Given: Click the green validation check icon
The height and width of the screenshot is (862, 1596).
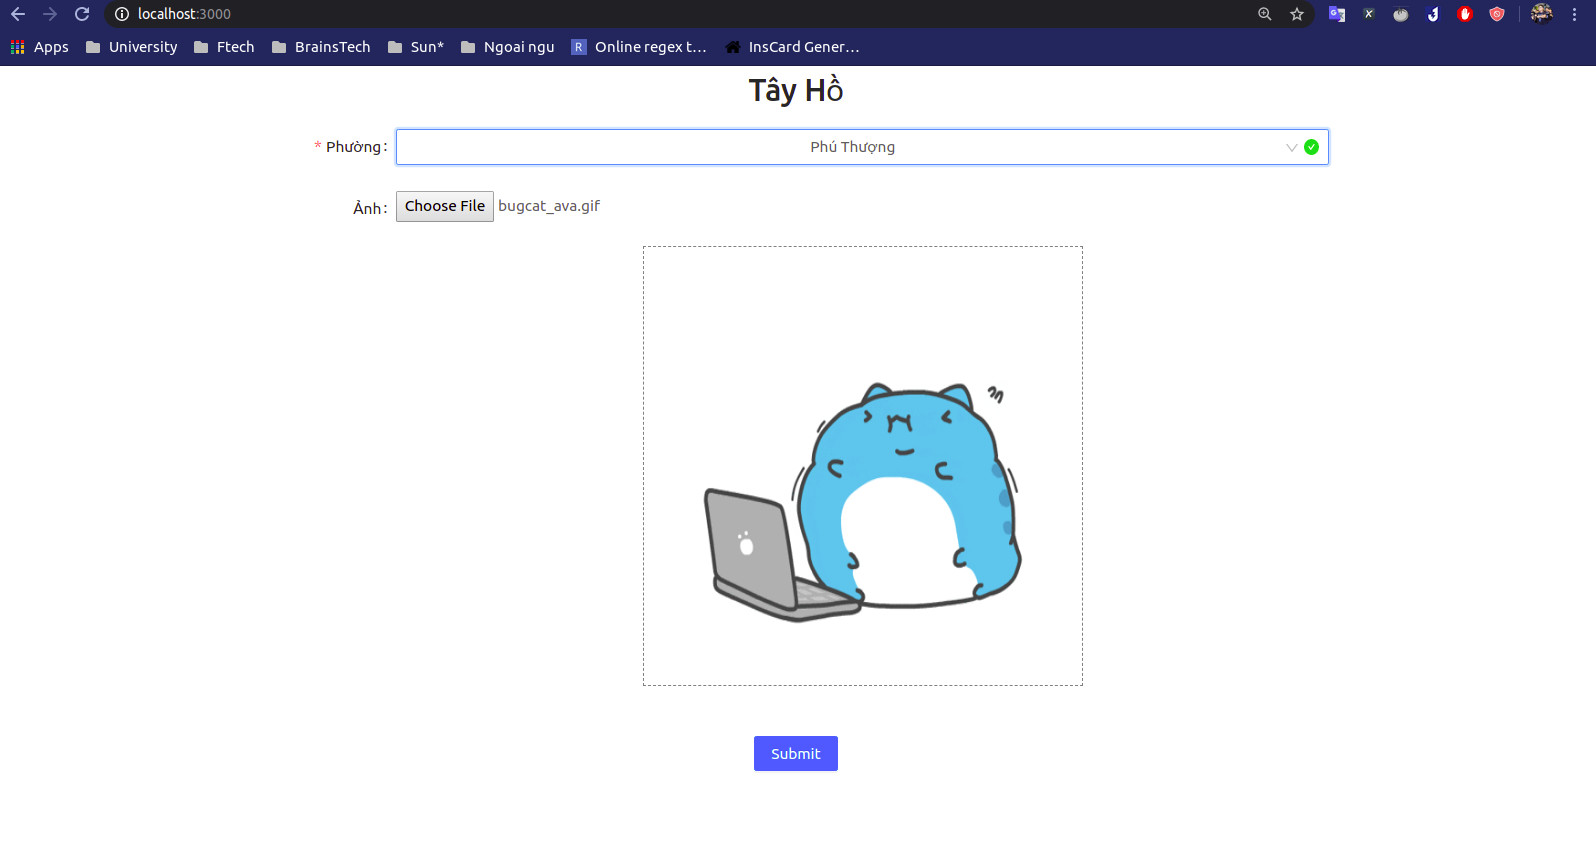Looking at the screenshot, I should point(1311,147).
